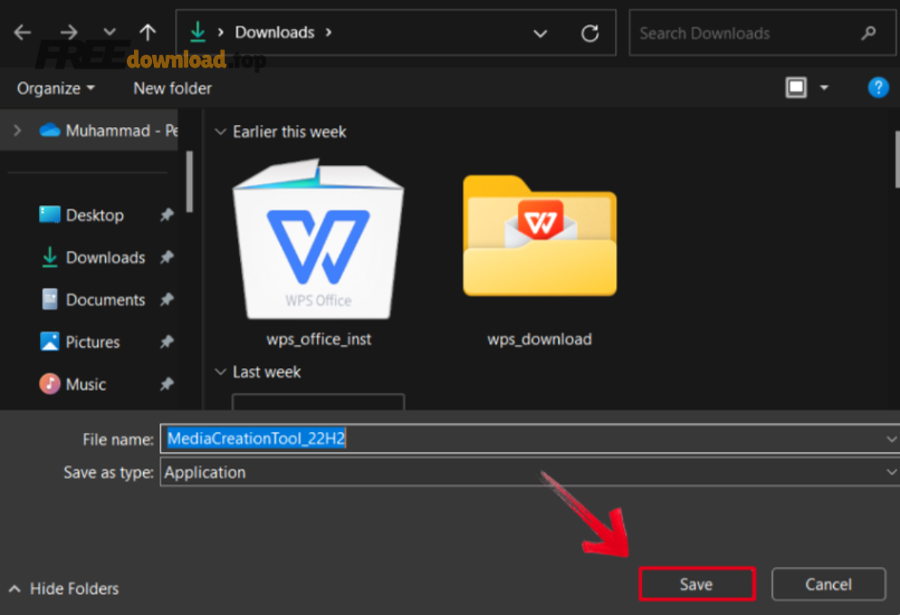The image size is (900, 615).
Task: Select Downloads in the address path
Action: pyautogui.click(x=275, y=32)
